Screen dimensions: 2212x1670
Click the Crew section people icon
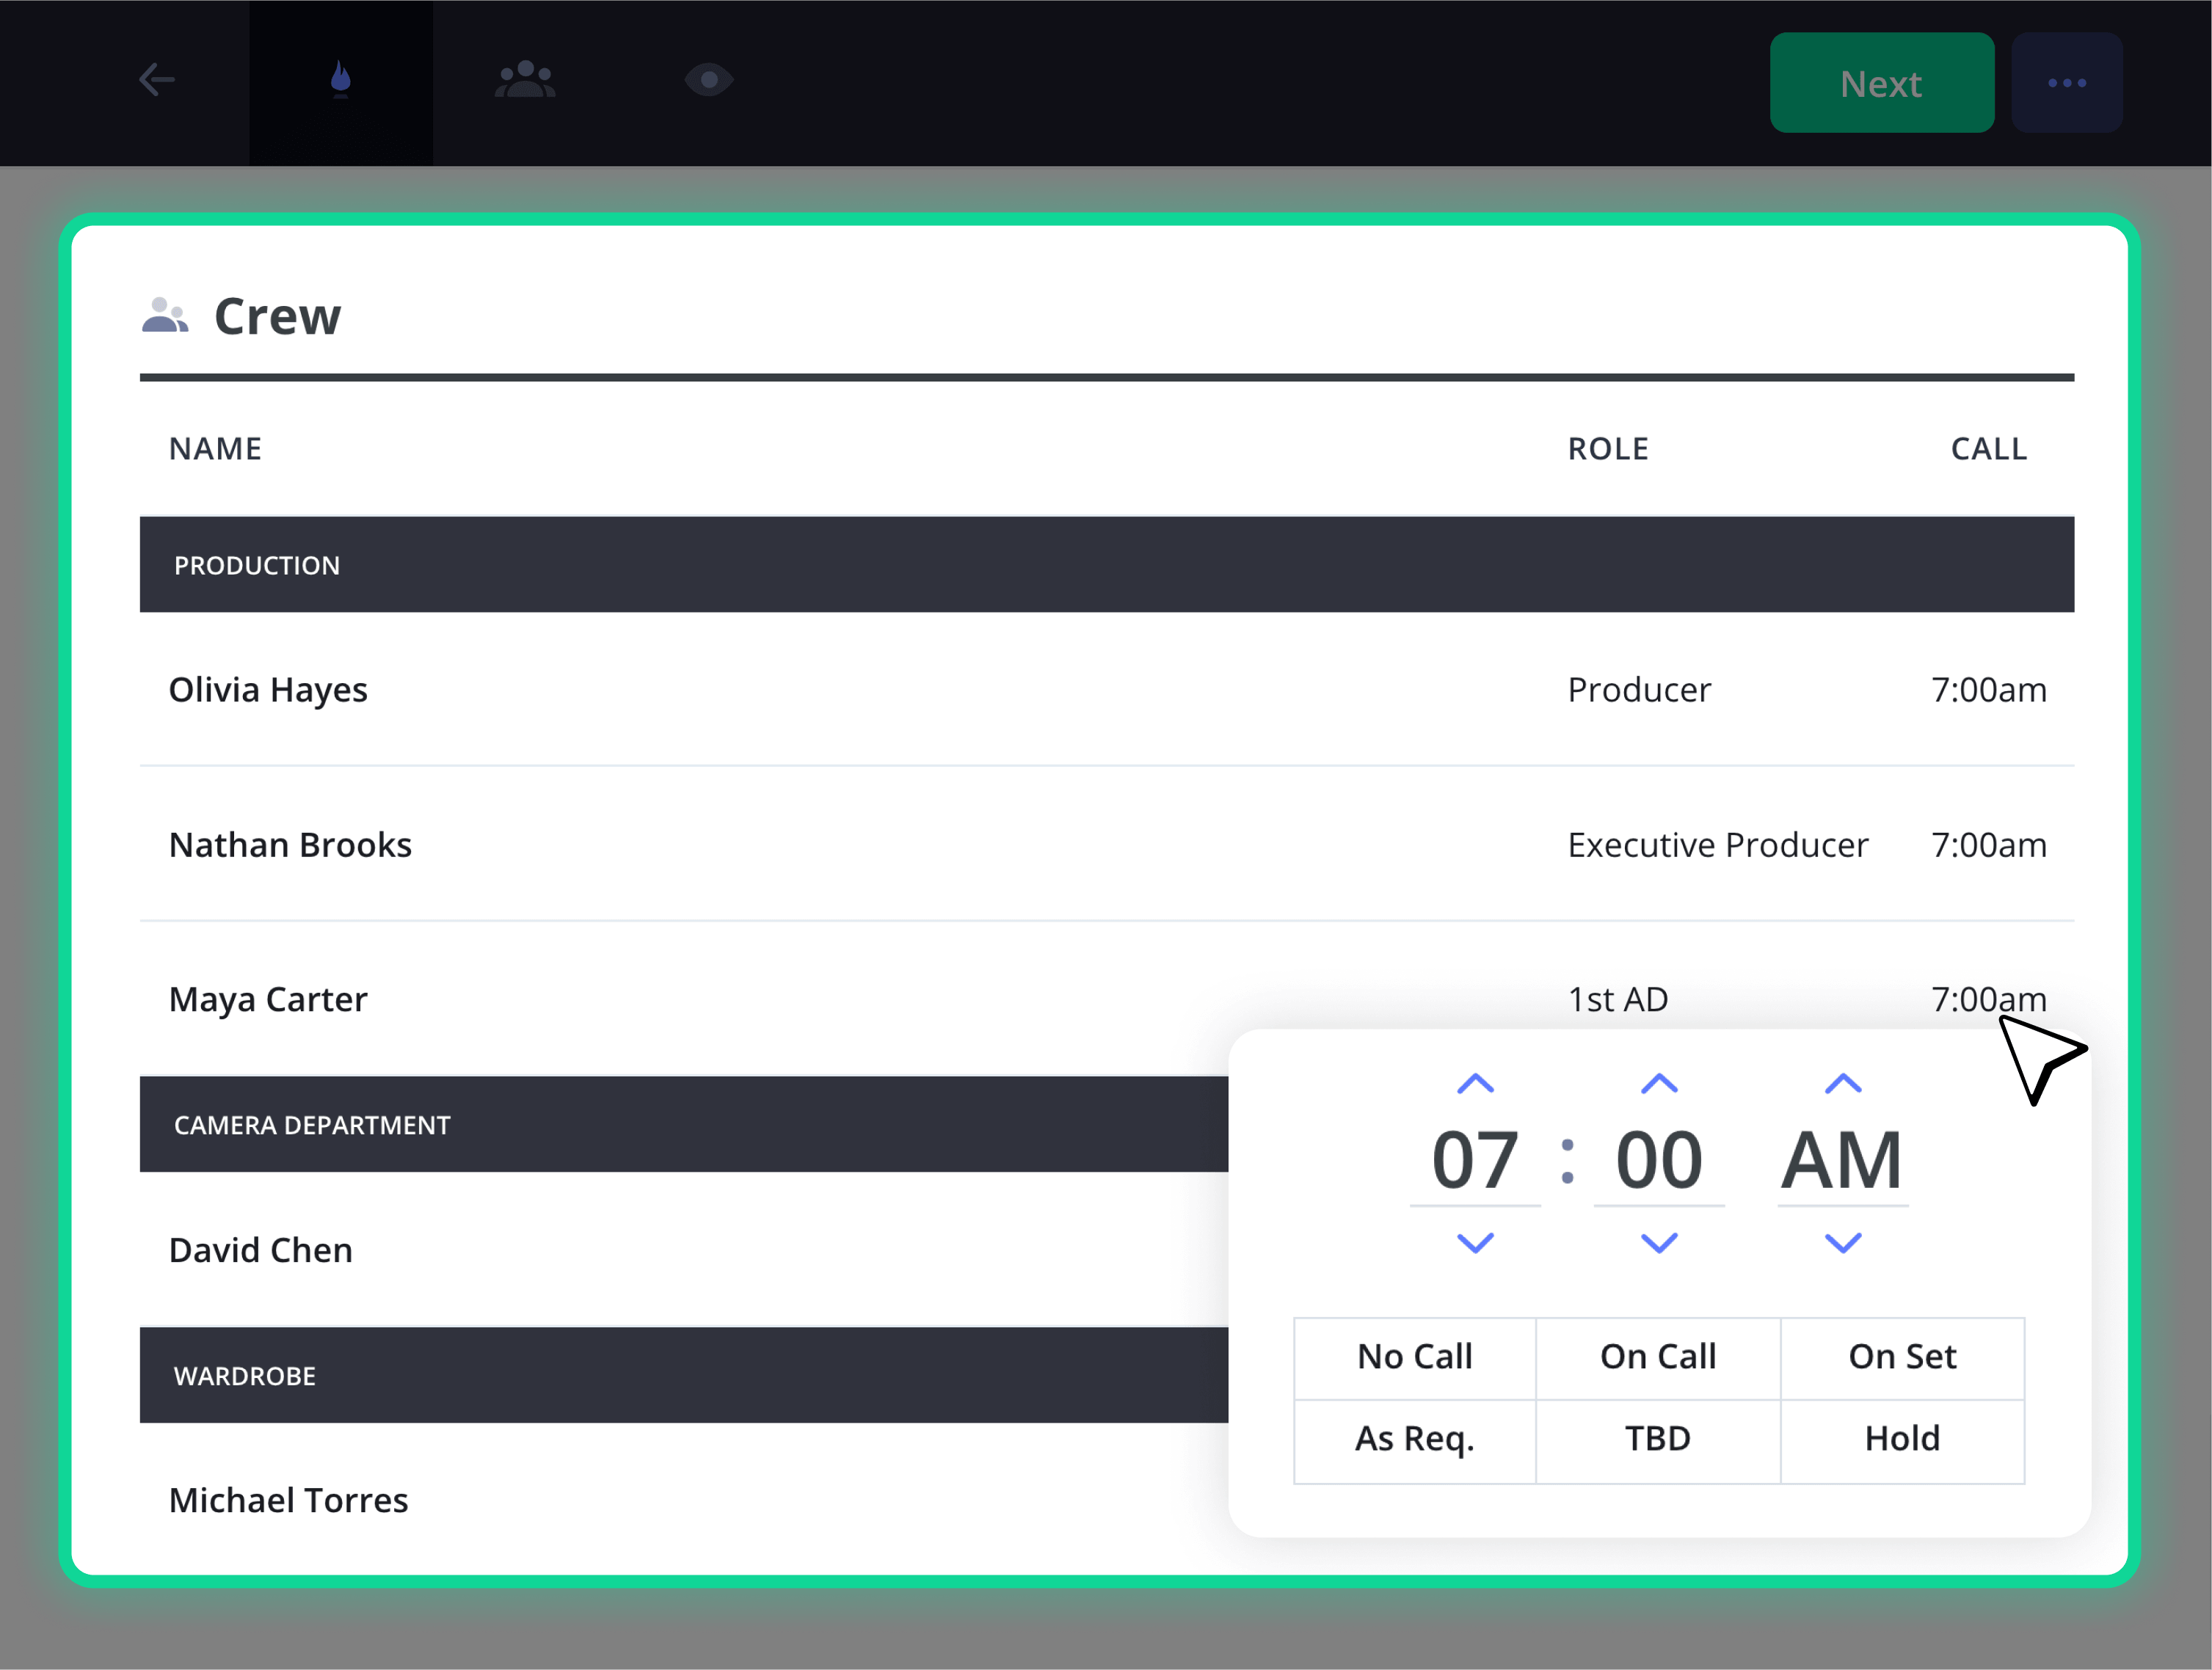165,315
